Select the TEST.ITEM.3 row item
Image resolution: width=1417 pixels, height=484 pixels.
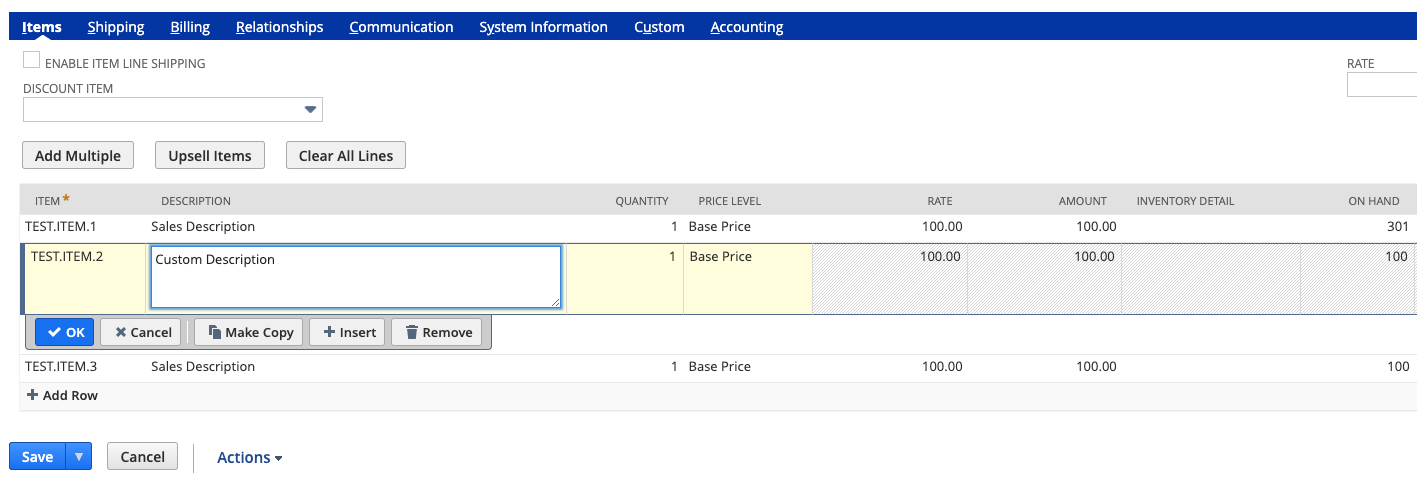click(x=60, y=367)
